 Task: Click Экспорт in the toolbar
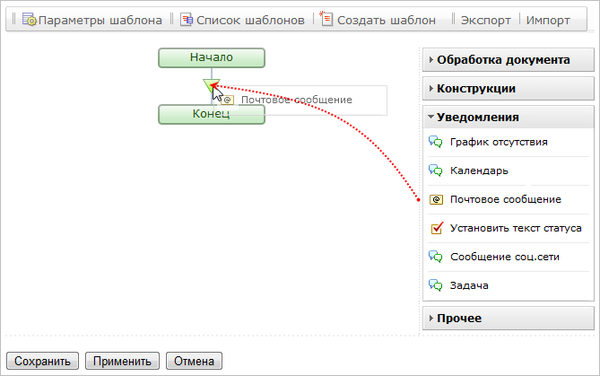[486, 20]
